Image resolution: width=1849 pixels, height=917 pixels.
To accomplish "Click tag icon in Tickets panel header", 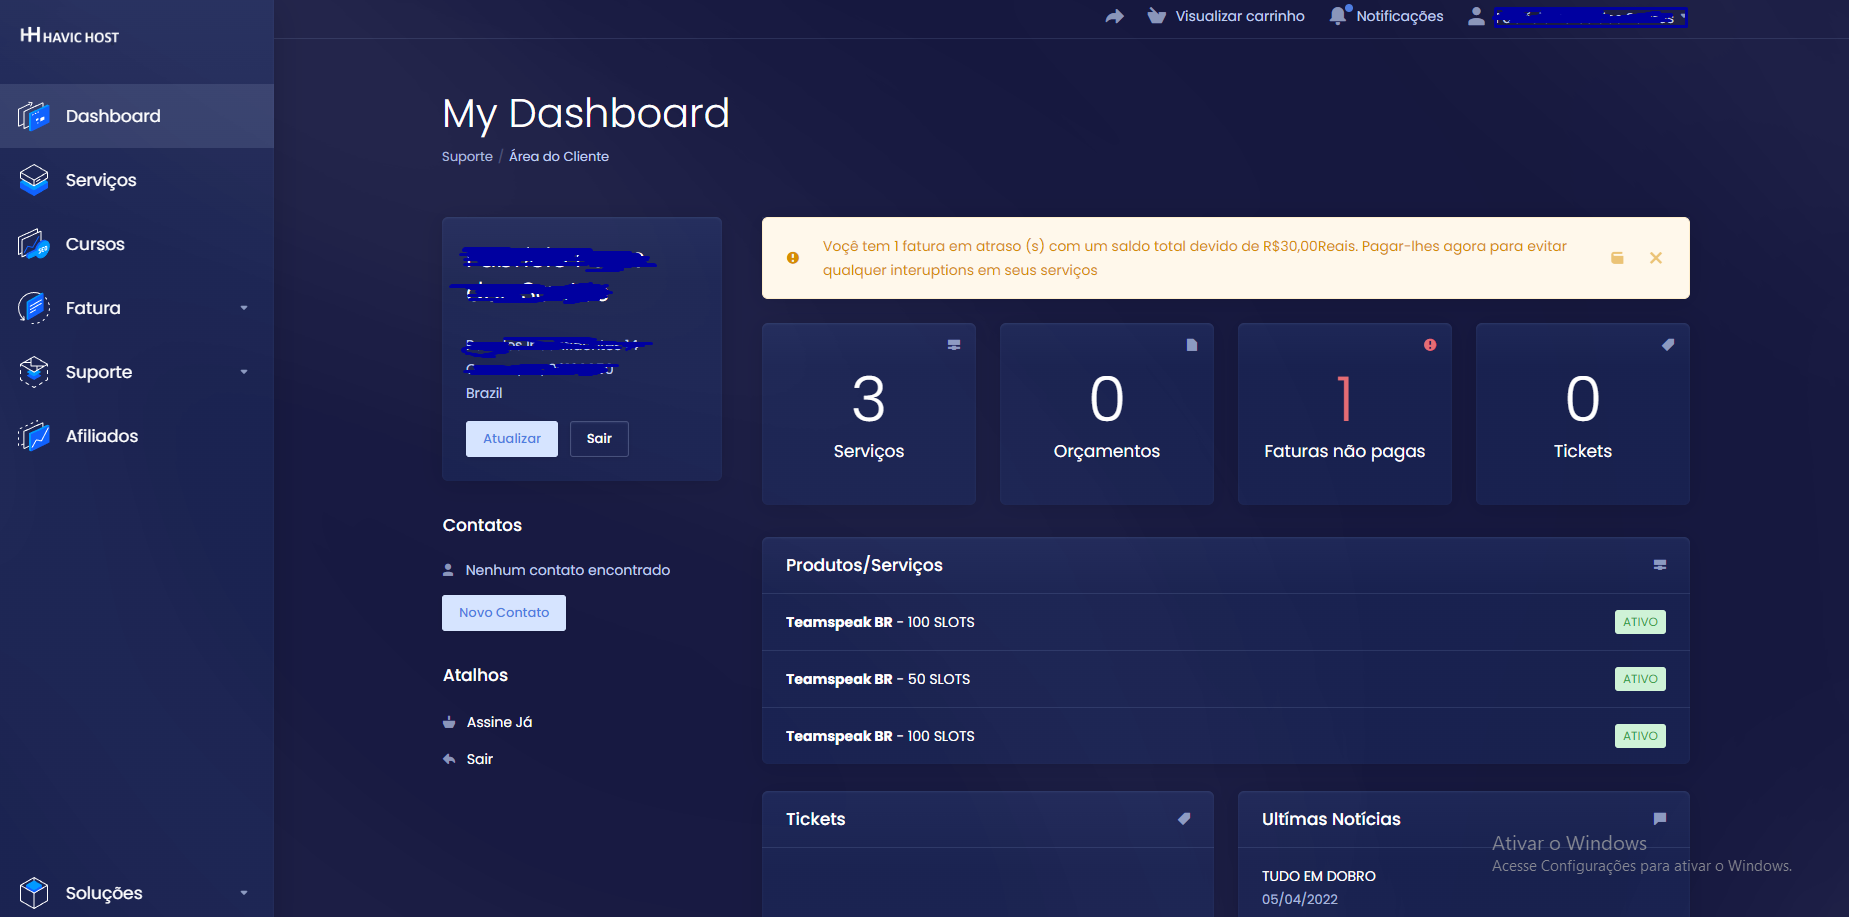I will click(x=1184, y=819).
